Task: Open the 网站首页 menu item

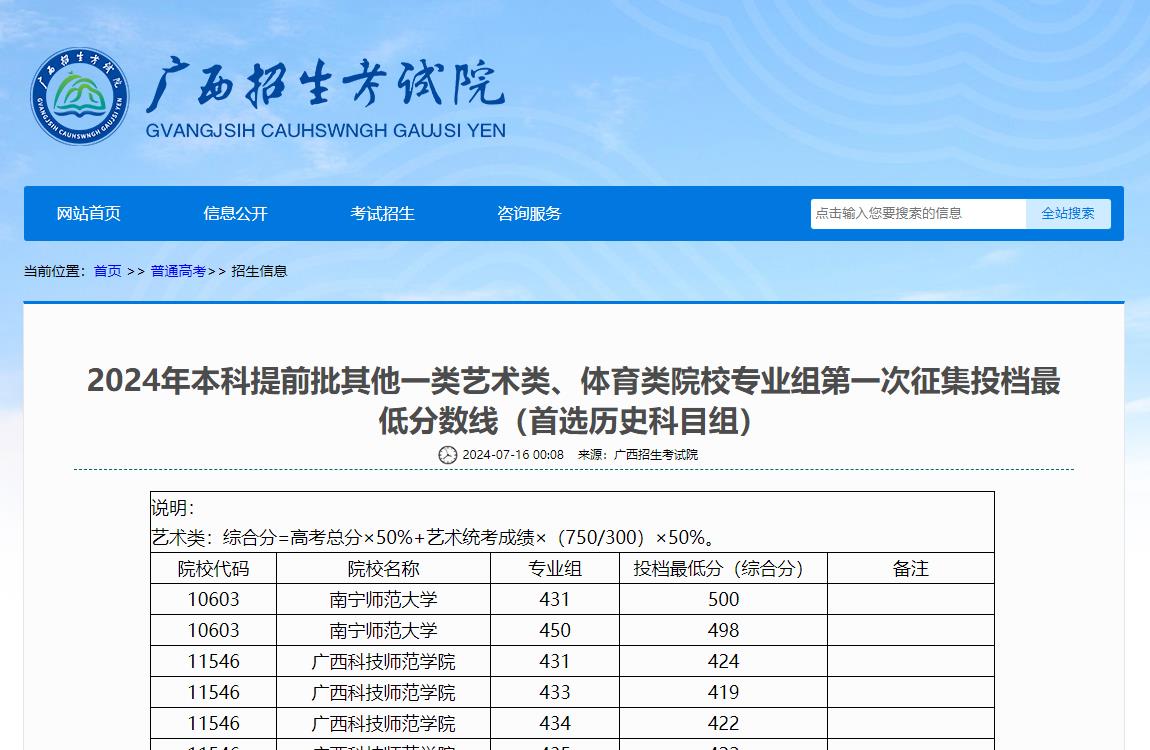Action: [x=90, y=213]
